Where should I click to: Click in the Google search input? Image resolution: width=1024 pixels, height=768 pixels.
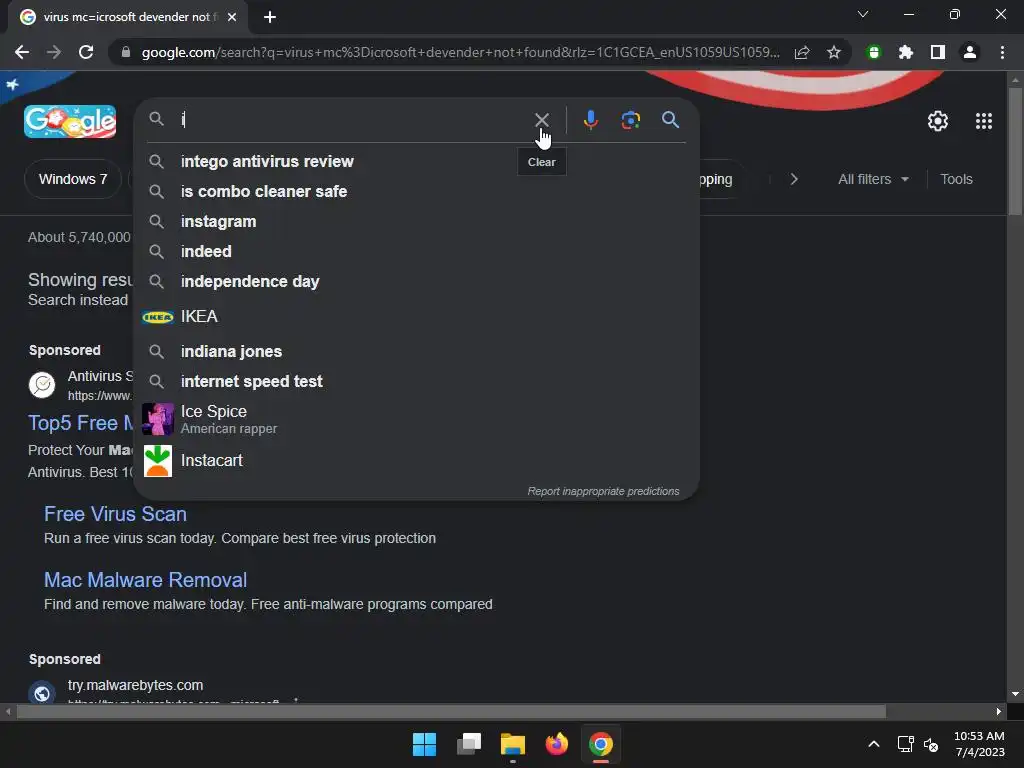353,120
